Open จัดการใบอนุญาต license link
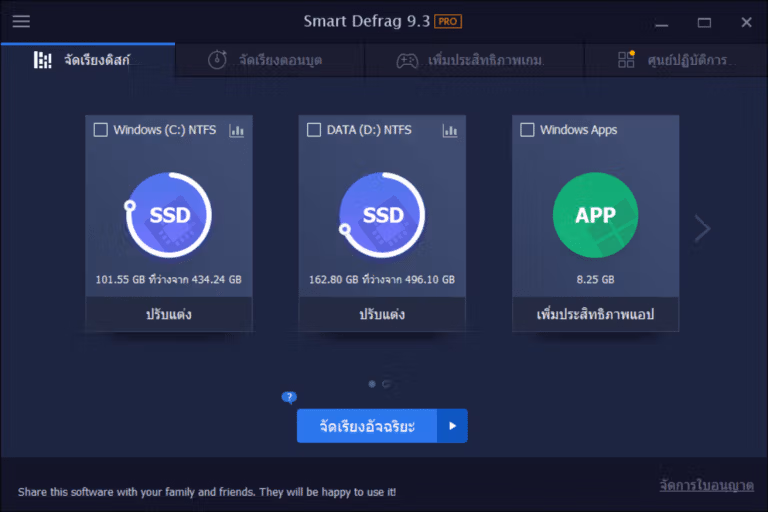The width and height of the screenshot is (768, 512). coord(706,486)
